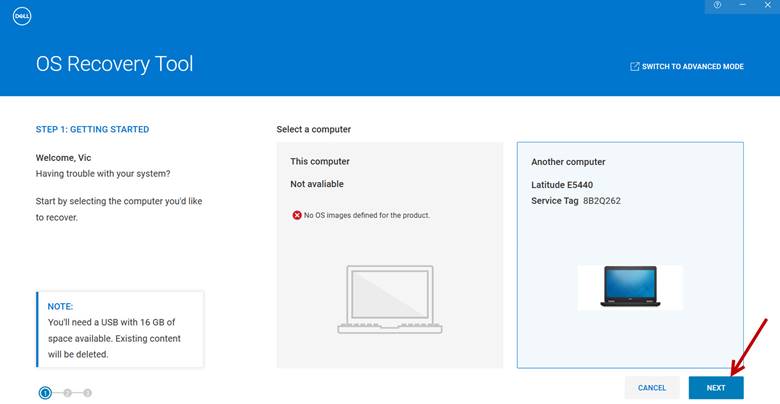This screenshot has width=780, height=404.
Task: Click the 'No OS images defined' error message
Action: (366, 215)
